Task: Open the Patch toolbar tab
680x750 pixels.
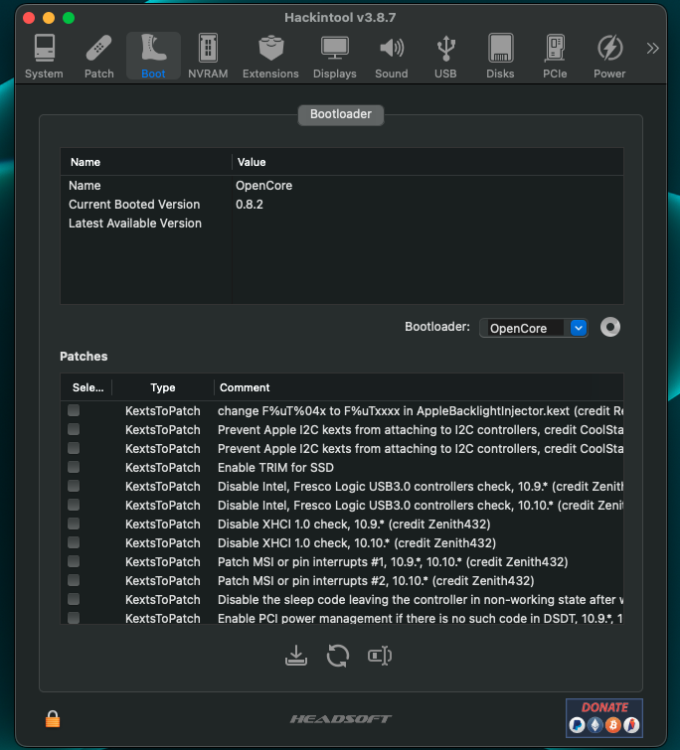Action: (99, 56)
